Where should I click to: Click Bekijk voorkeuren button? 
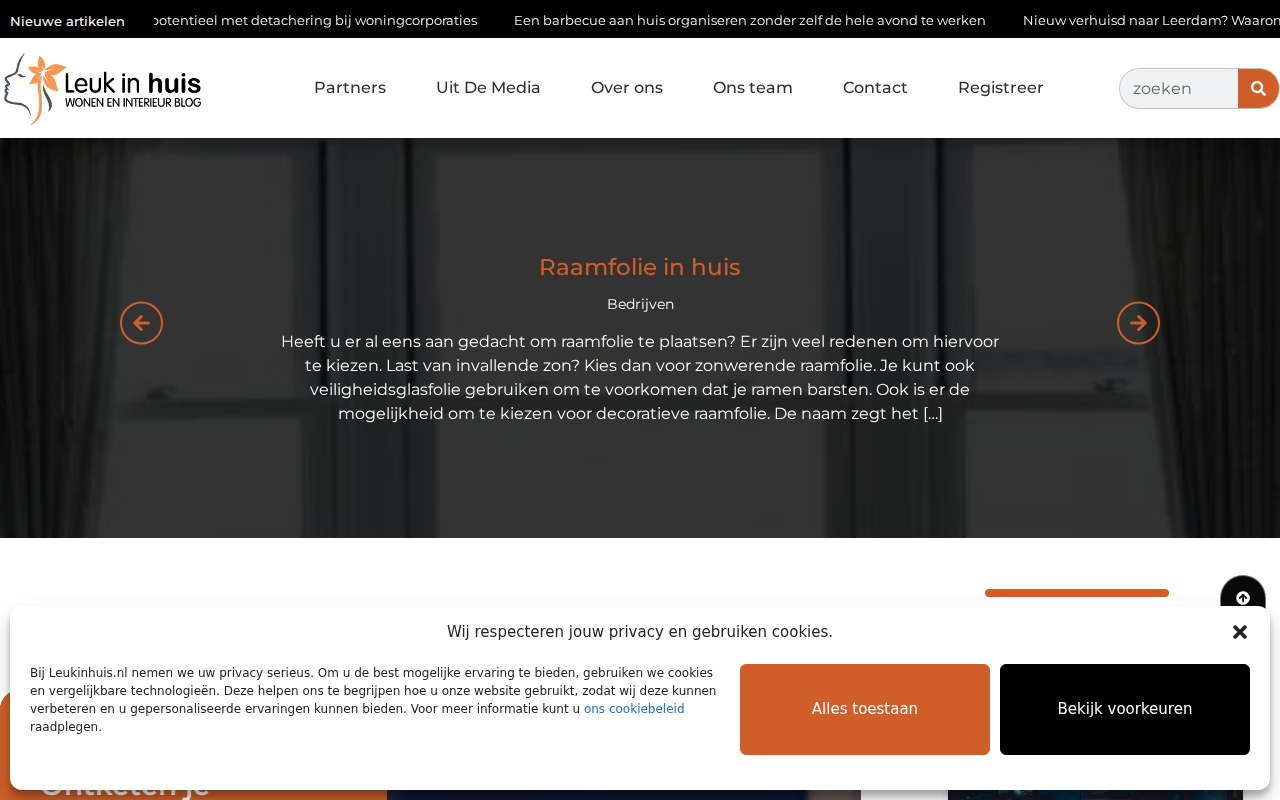coord(1125,709)
